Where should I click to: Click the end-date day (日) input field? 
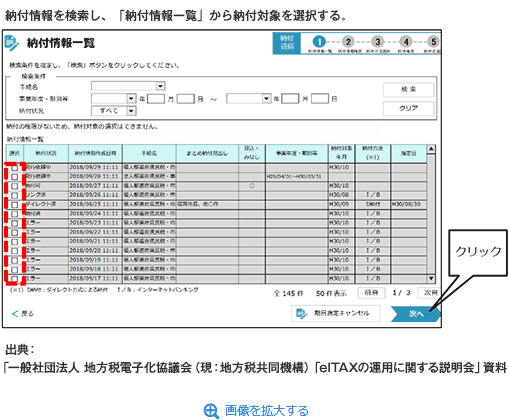point(320,99)
